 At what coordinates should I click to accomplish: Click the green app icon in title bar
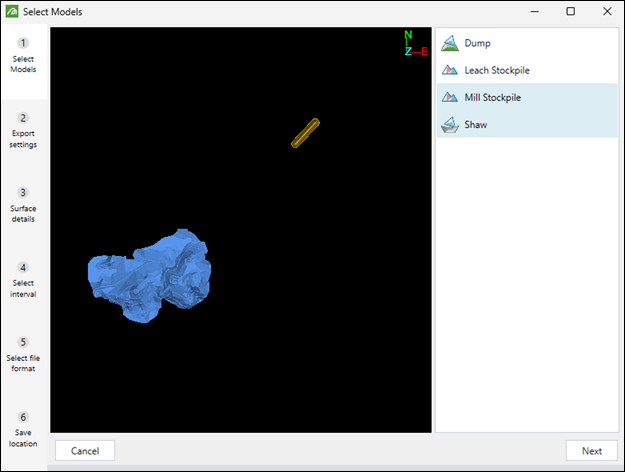(x=12, y=12)
